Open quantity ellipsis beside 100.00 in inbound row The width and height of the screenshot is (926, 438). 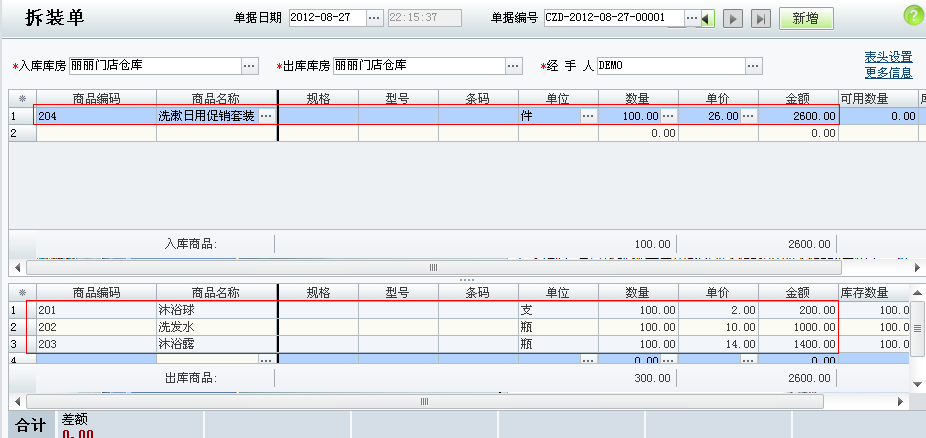click(x=668, y=116)
